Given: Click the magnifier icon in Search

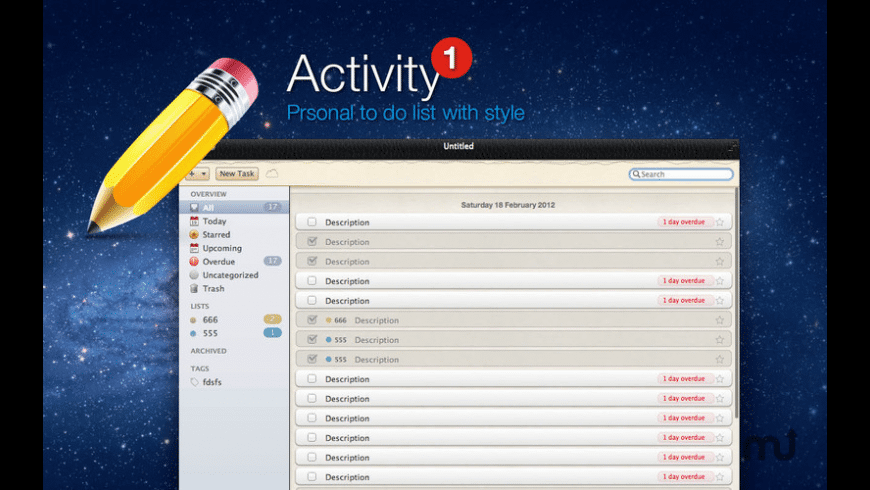Looking at the screenshot, I should pyautogui.click(x=636, y=174).
